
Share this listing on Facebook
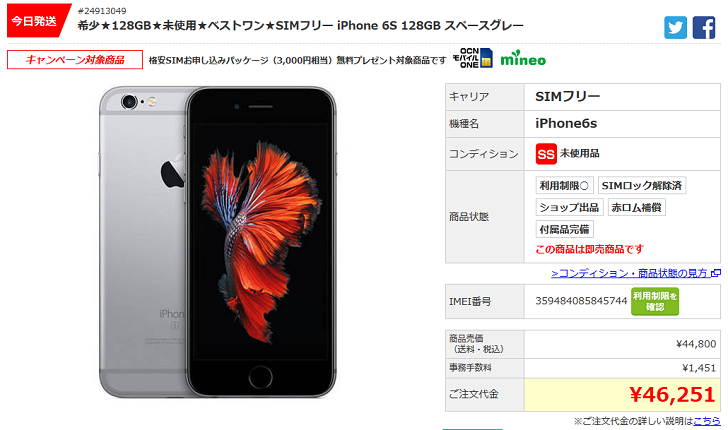click(x=704, y=27)
